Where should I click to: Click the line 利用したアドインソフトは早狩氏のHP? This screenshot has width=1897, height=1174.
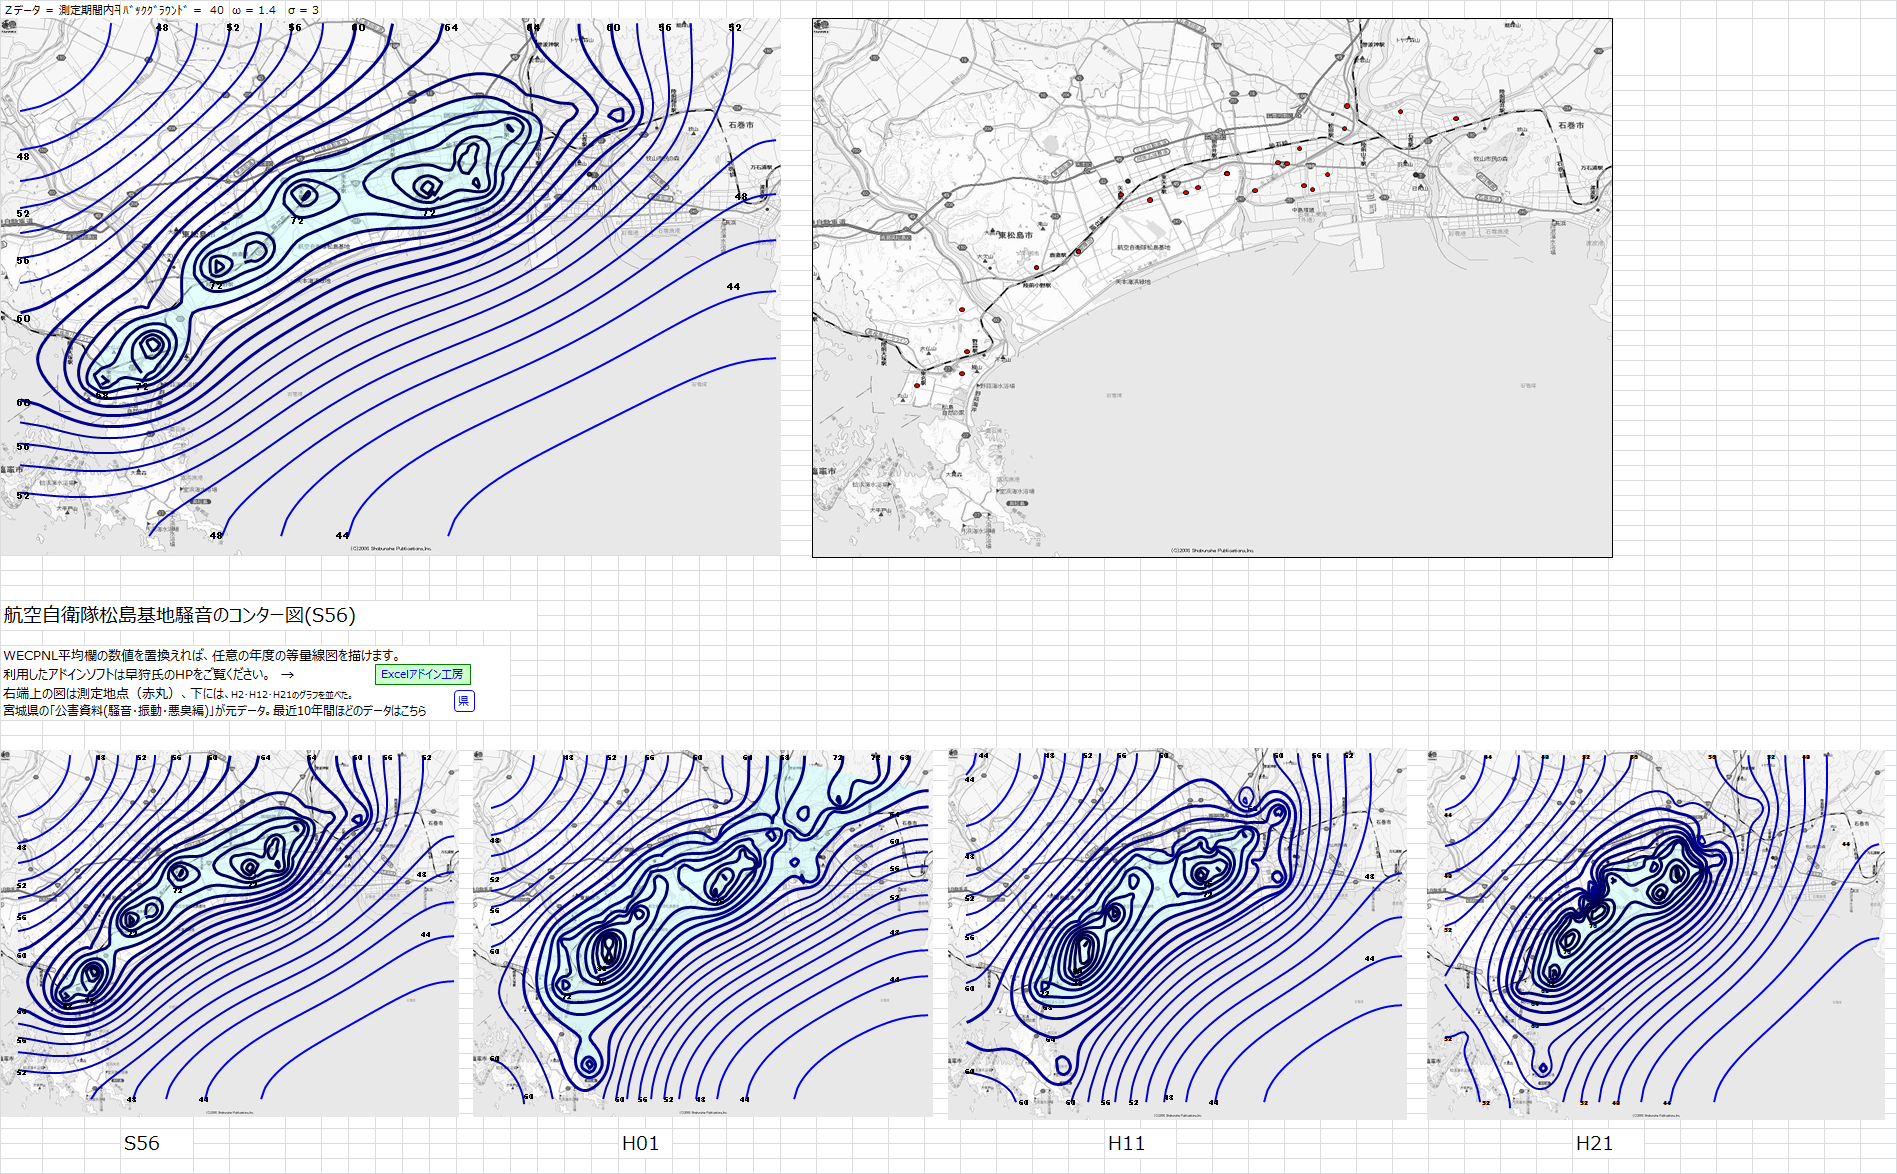[x=148, y=674]
